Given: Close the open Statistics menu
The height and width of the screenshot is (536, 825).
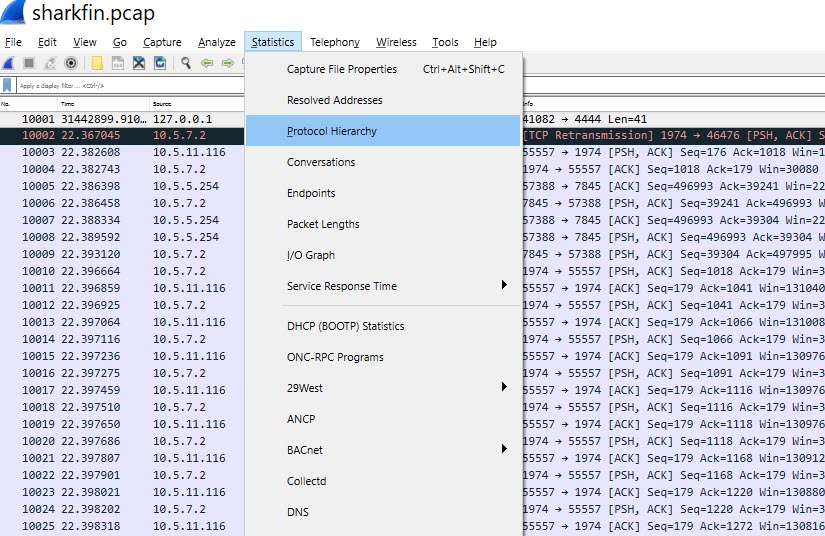Looking at the screenshot, I should pyautogui.click(x=273, y=42).
